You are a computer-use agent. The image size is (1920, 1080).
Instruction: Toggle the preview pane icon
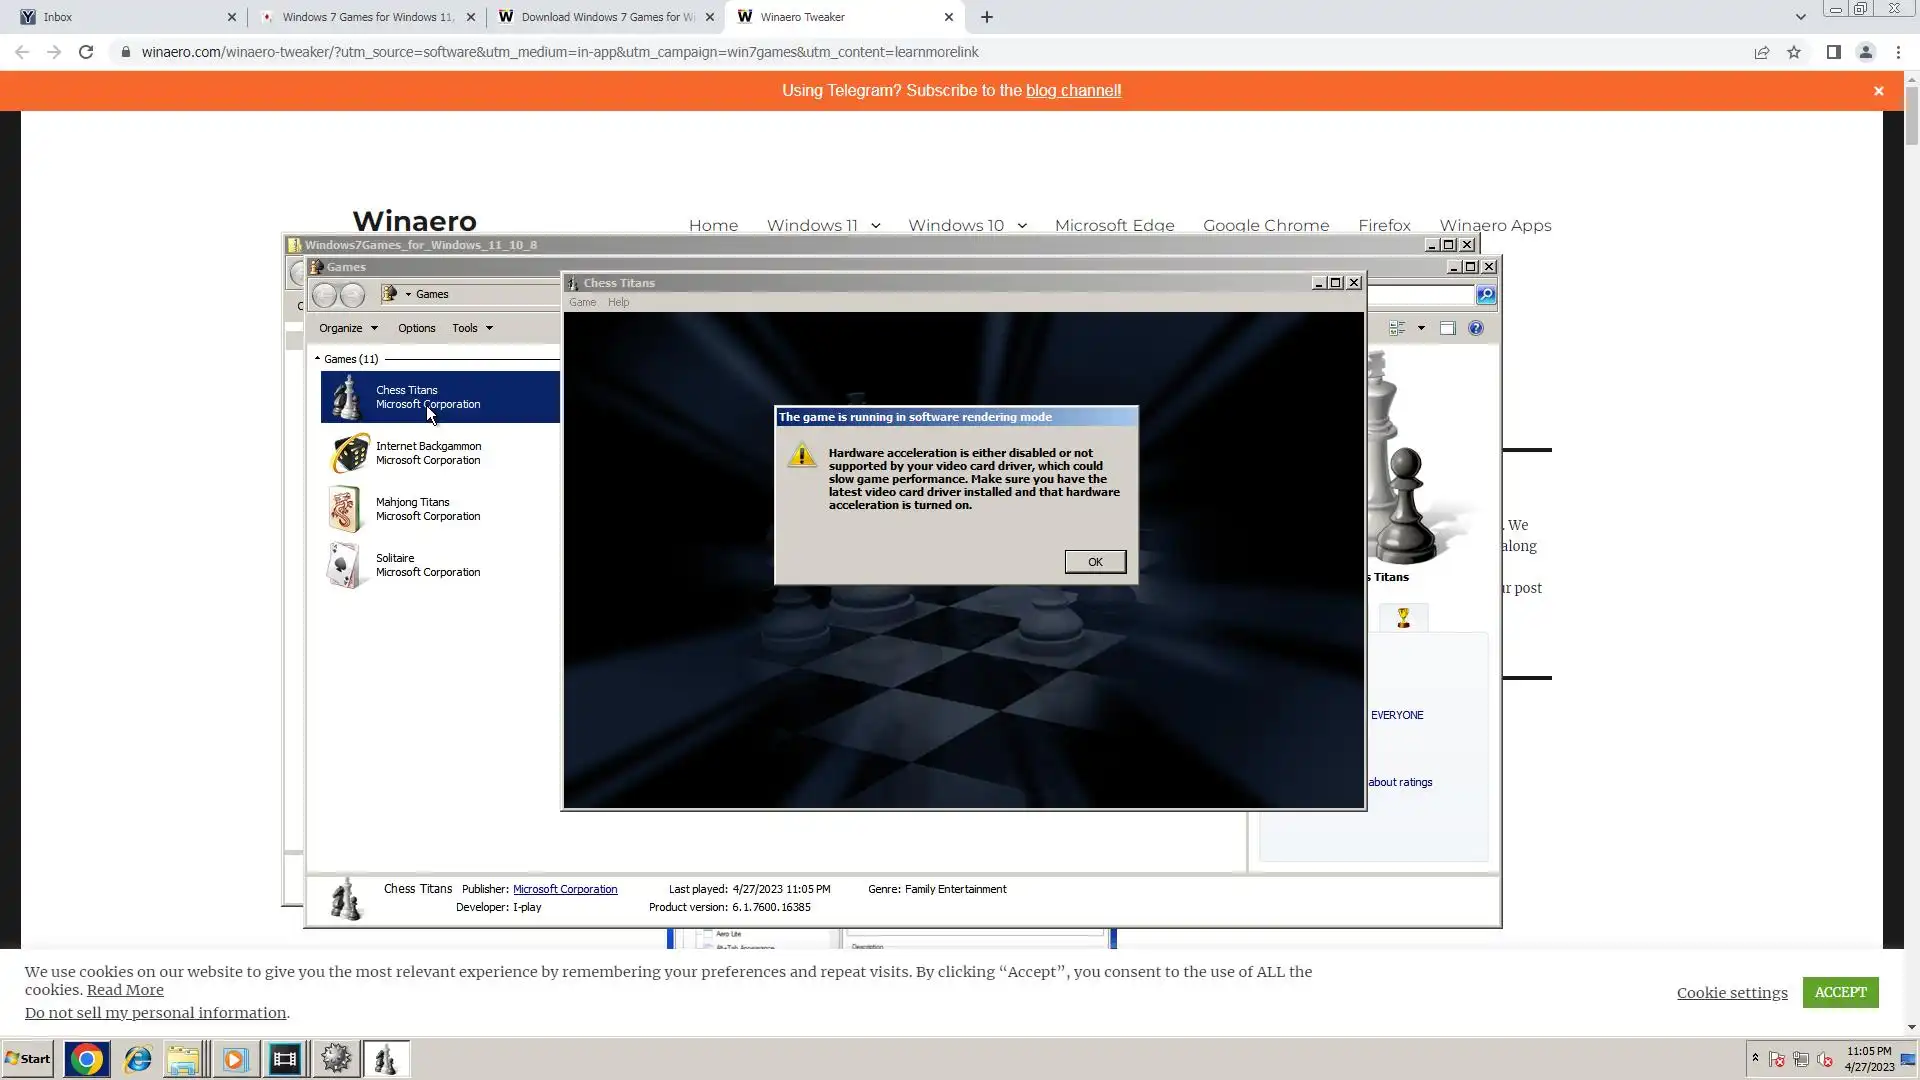[1447, 328]
